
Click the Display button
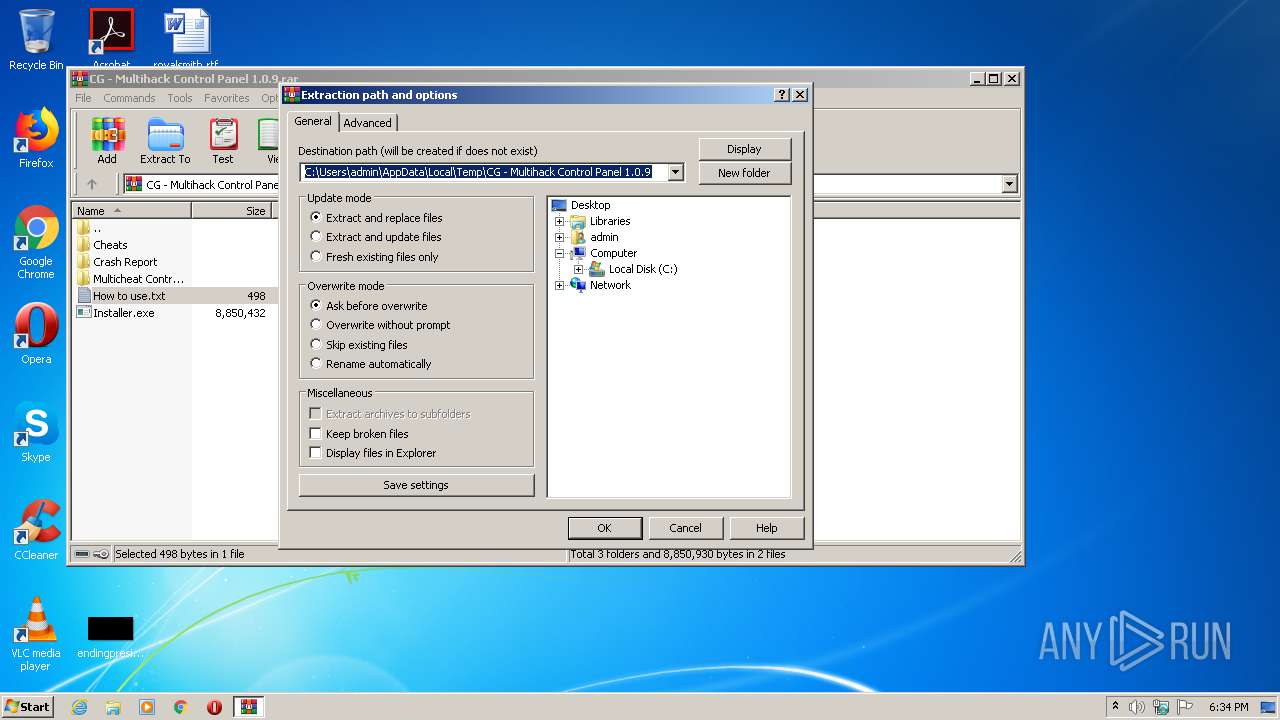[x=744, y=149]
